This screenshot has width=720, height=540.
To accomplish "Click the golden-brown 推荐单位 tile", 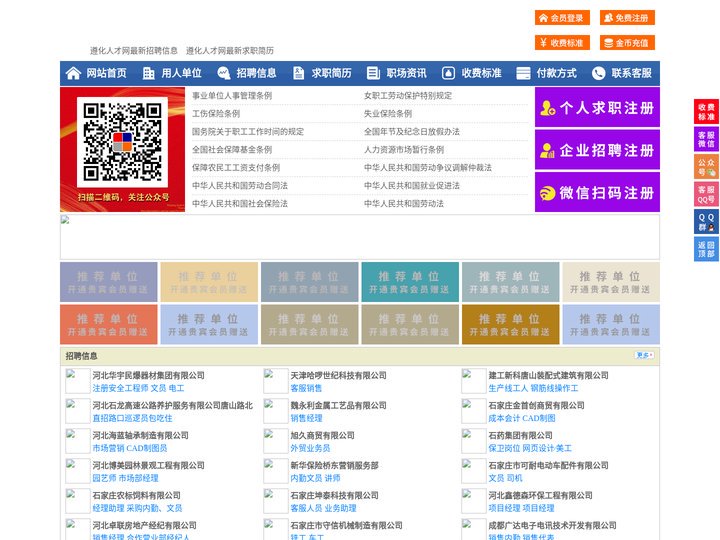I will 511,324.
